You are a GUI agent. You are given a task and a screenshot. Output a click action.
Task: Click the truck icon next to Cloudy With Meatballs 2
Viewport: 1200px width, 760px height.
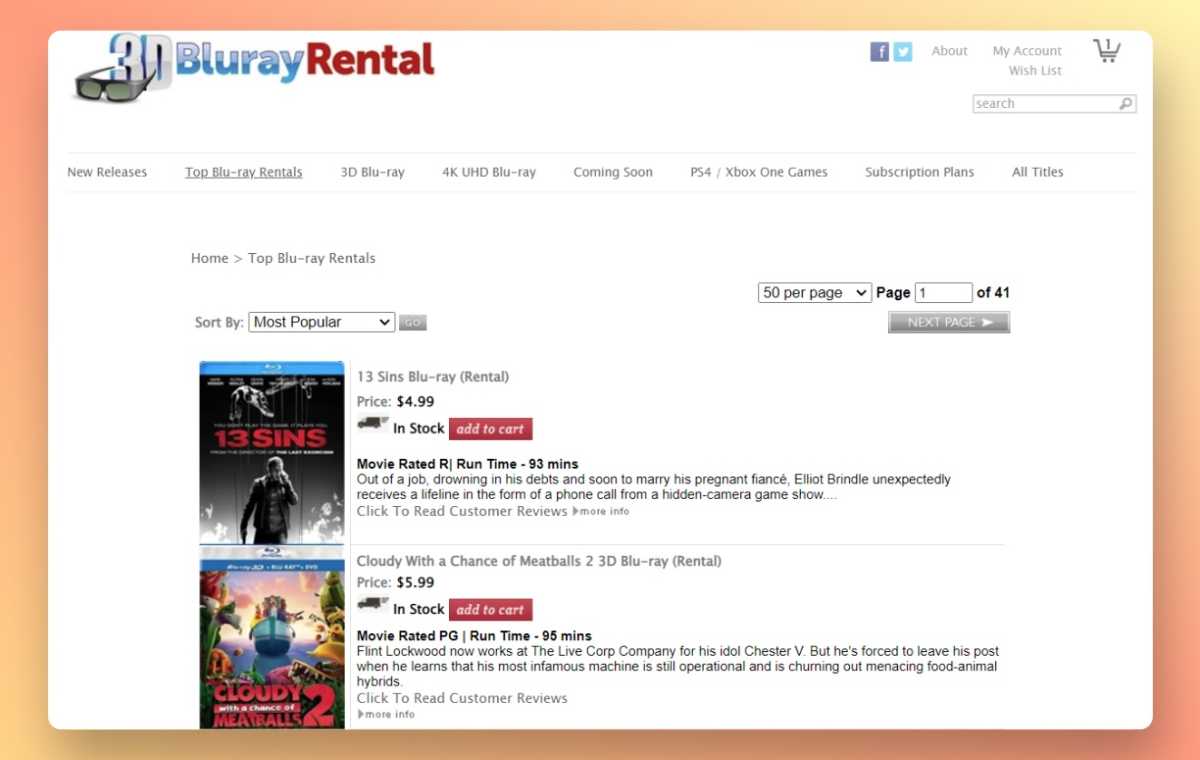[372, 604]
